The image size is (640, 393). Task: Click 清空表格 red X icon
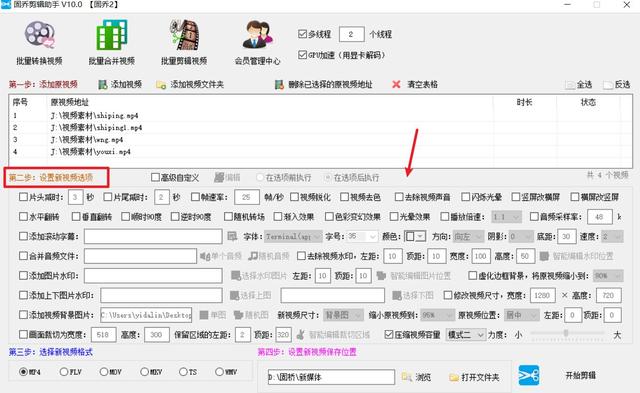[x=396, y=84]
